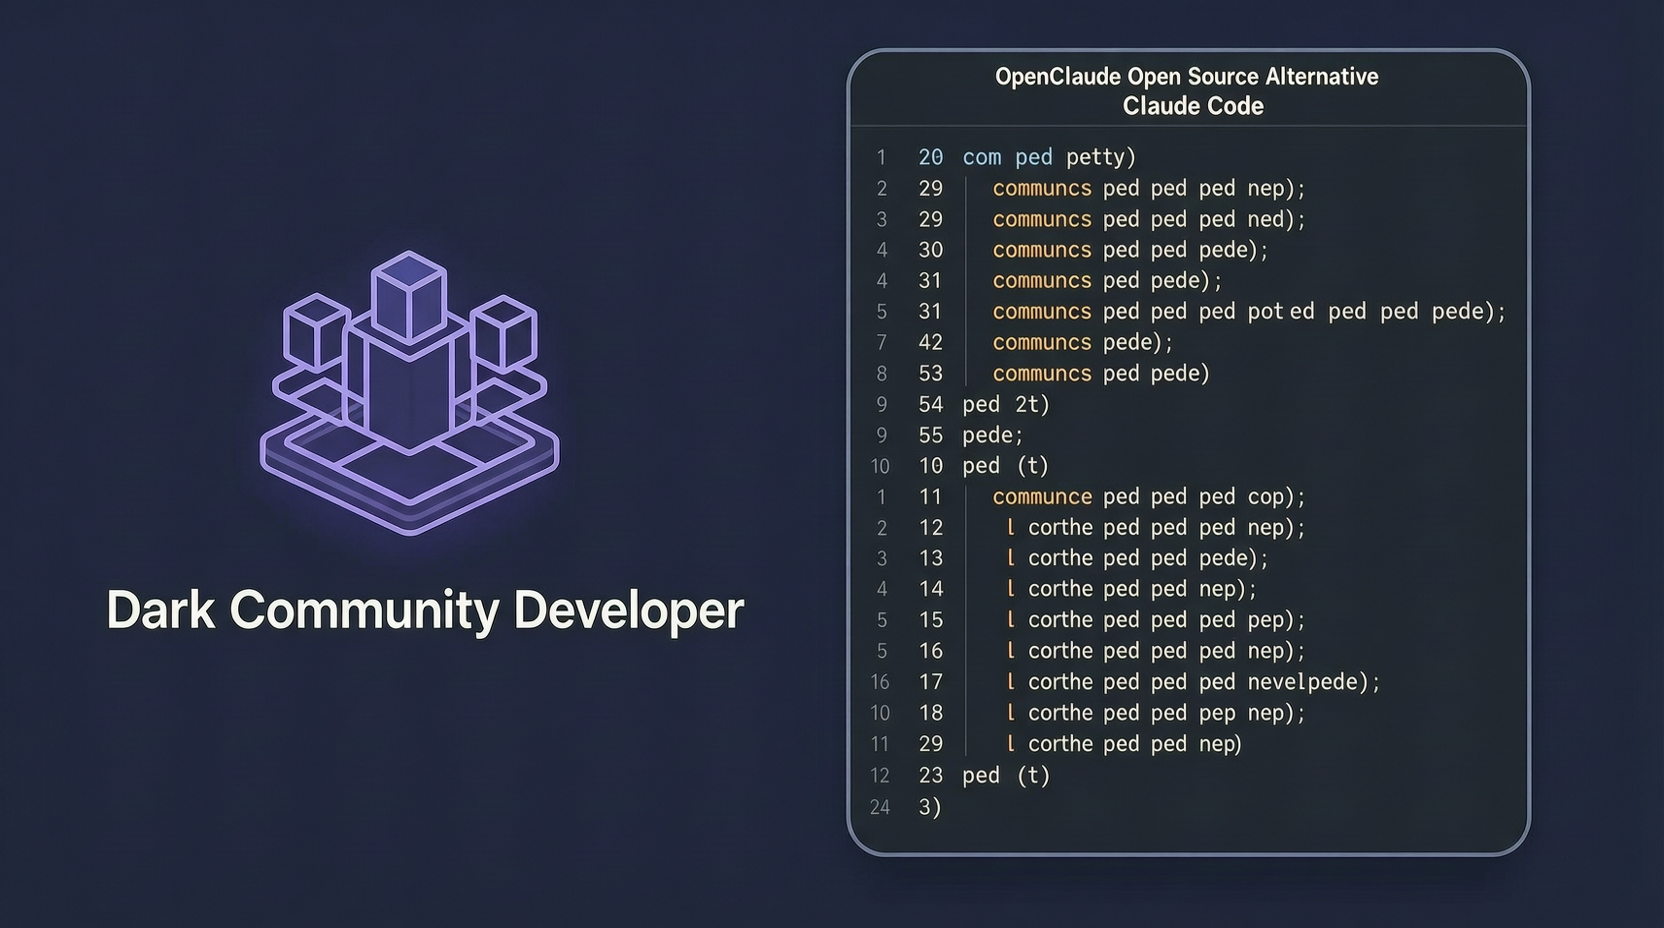Viewport: 1664px width, 928px height.
Task: Click the line "communce ped ped ped cop);"
Action: (x=1149, y=497)
